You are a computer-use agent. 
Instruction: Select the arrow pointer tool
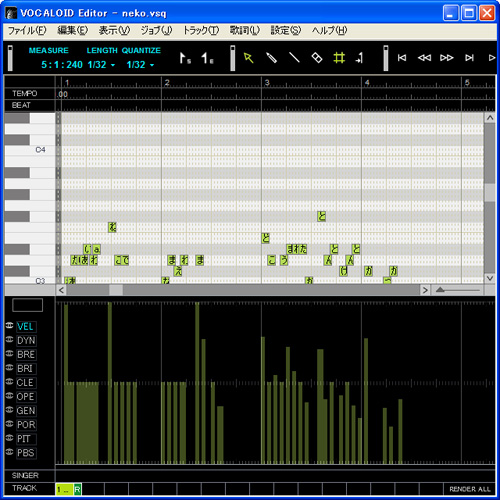pos(248,58)
